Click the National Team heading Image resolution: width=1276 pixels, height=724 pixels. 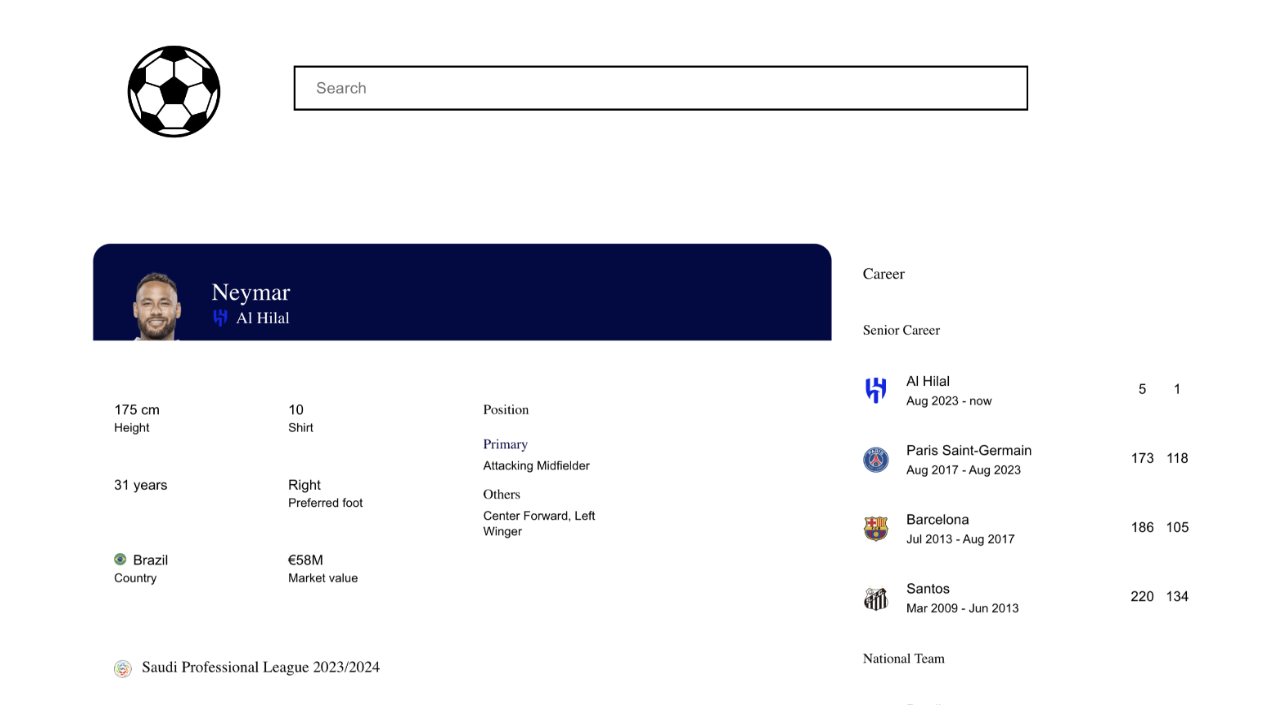[x=903, y=658]
